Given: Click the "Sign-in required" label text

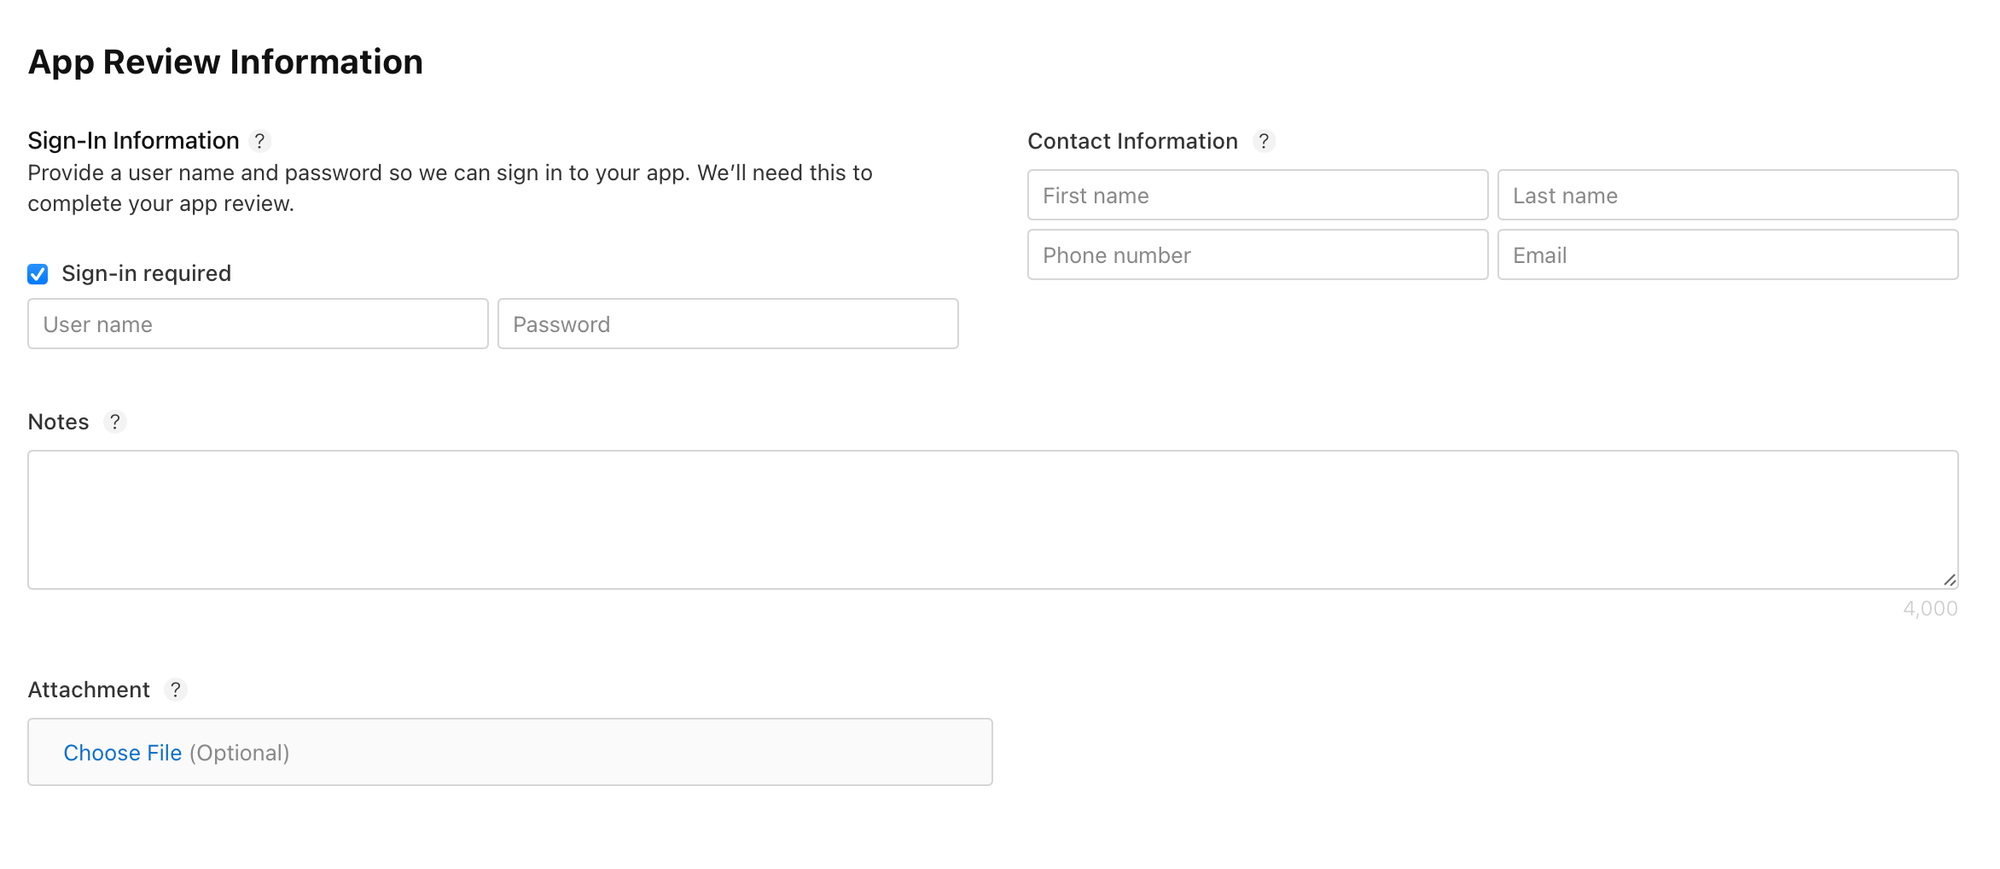Looking at the screenshot, I should click(146, 274).
